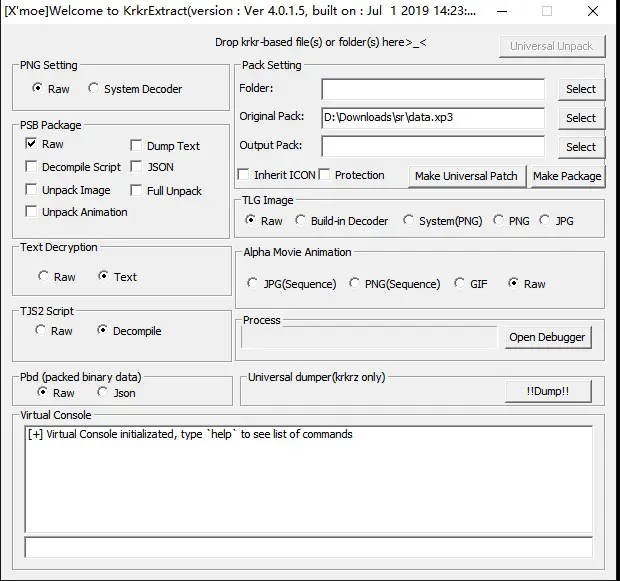Viewport: 620px width, 581px height.
Task: Click Select button next to Output Pack
Action: click(581, 147)
